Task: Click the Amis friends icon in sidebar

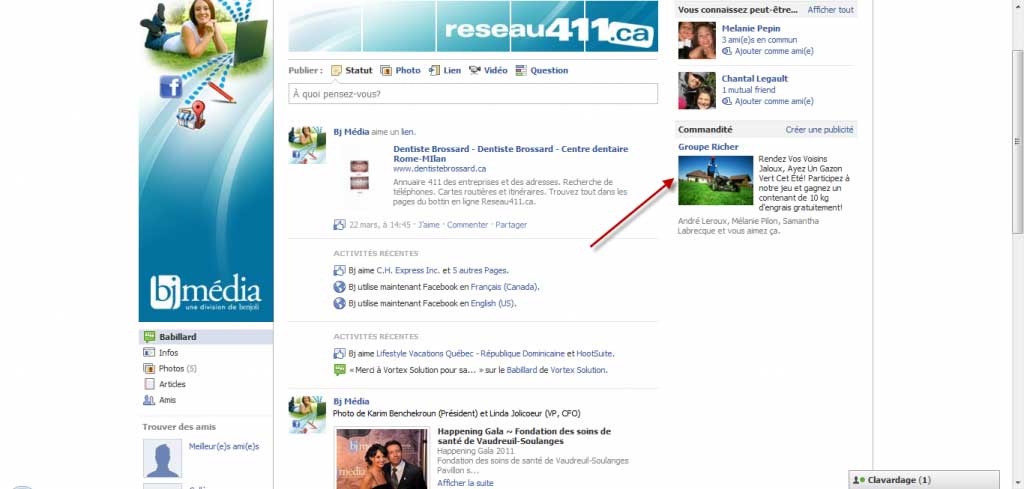Action: (x=150, y=400)
